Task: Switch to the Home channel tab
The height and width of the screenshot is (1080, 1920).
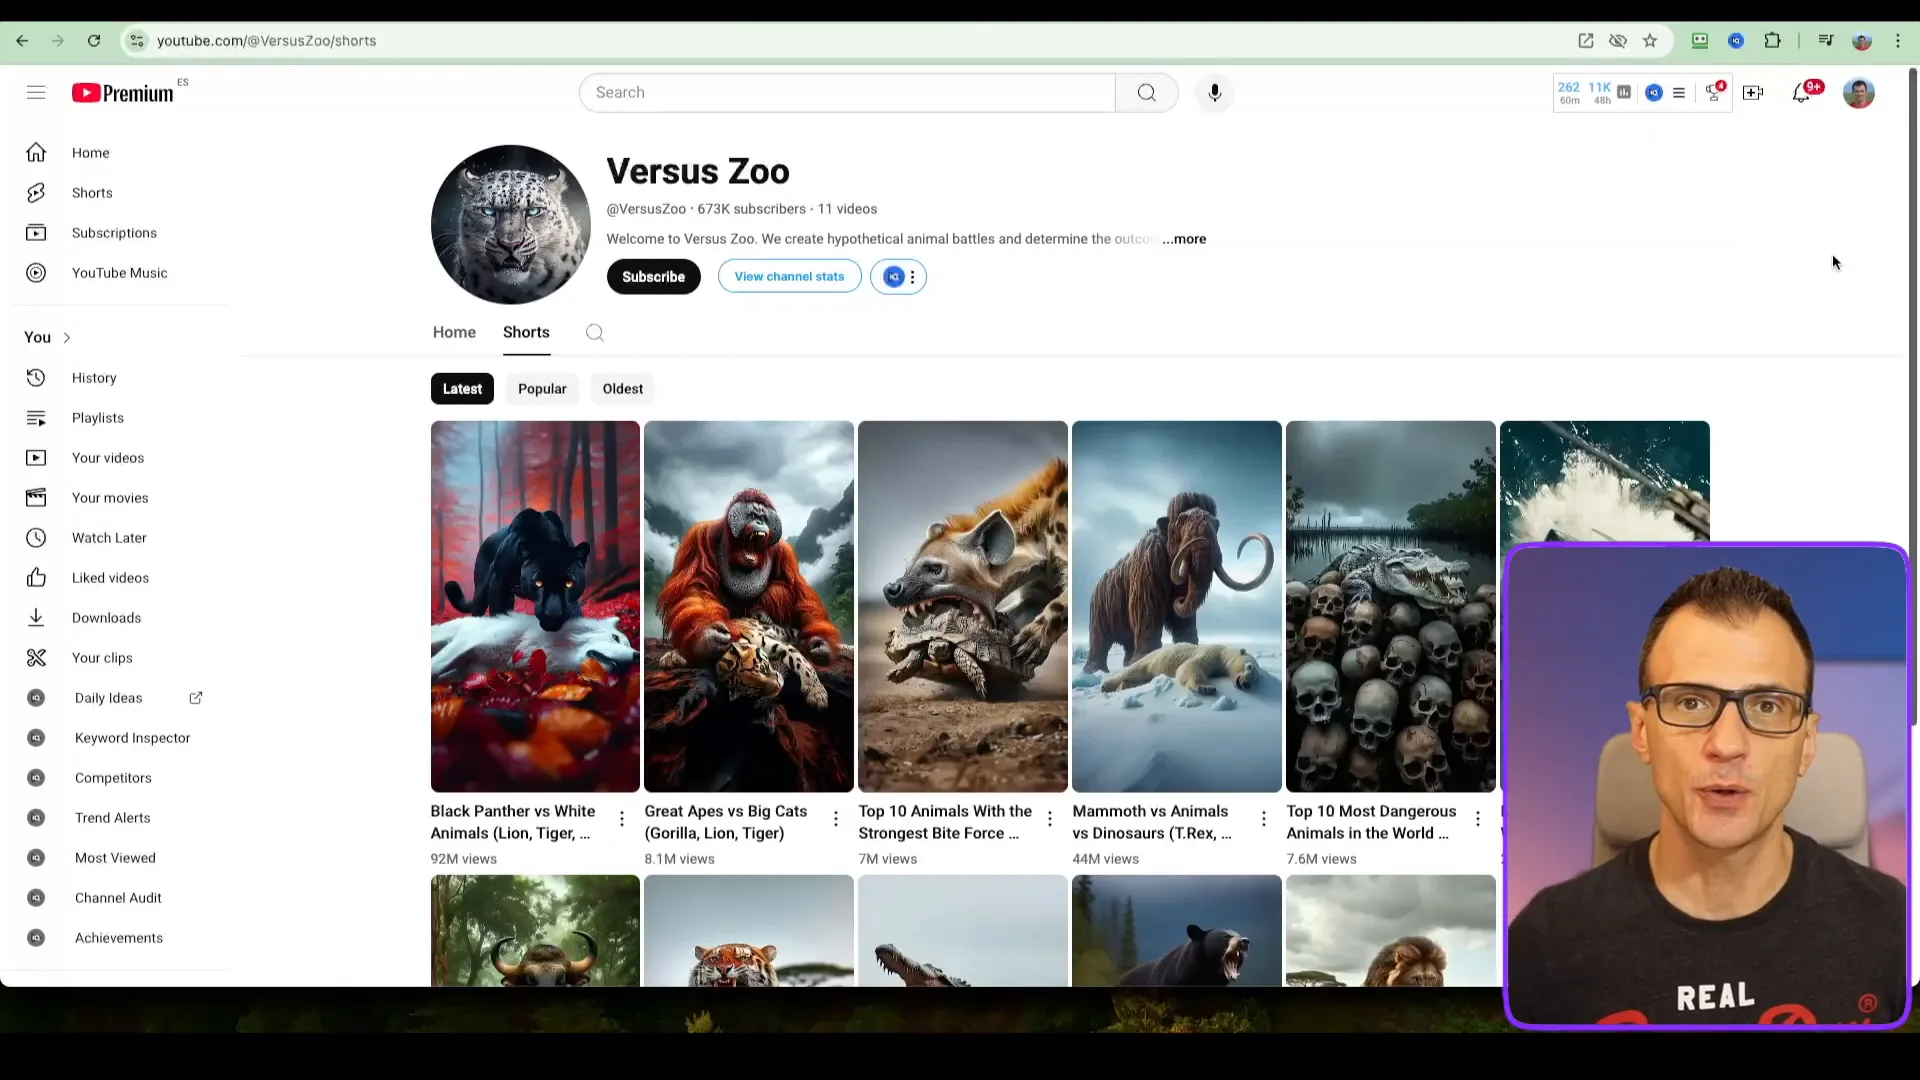Action: 454,332
